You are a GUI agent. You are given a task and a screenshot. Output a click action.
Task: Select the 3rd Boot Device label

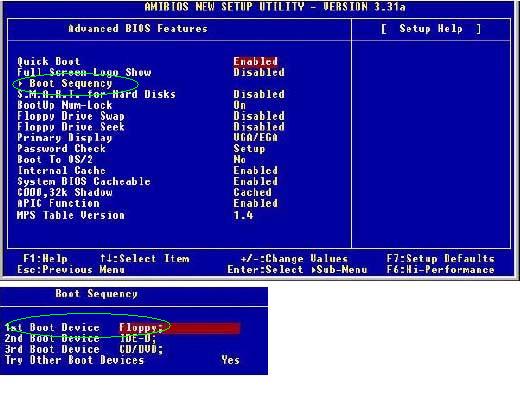coord(52,349)
